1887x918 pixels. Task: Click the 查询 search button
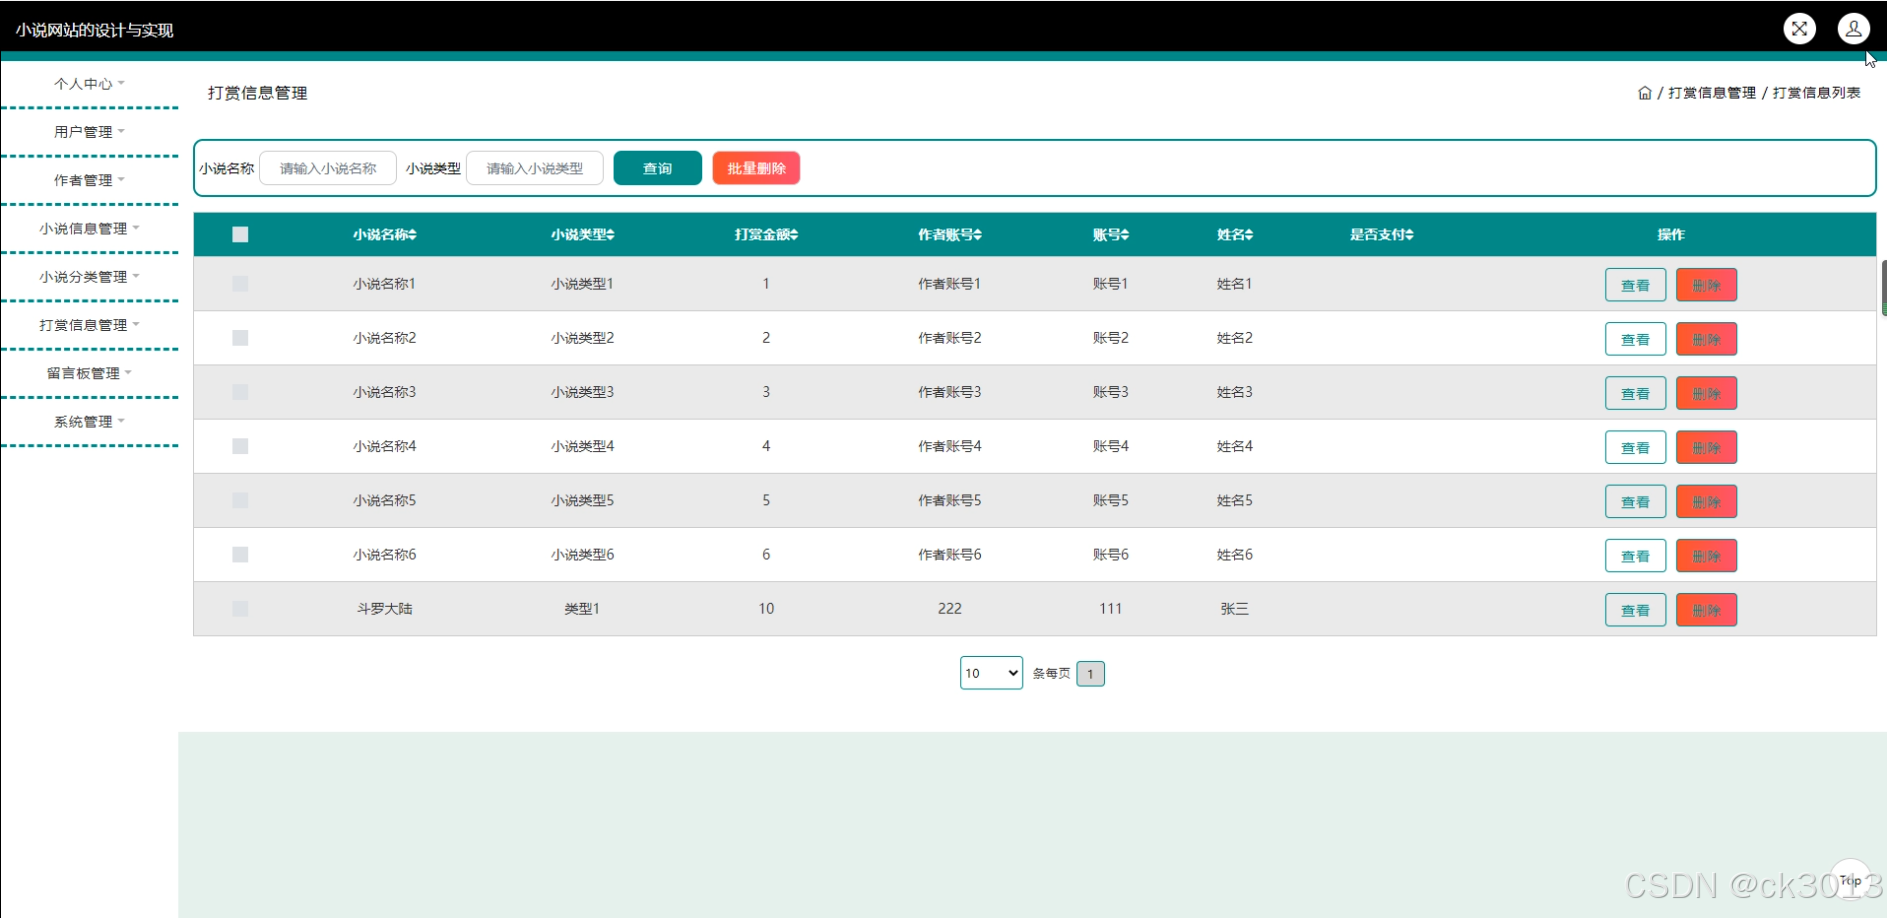tap(657, 168)
